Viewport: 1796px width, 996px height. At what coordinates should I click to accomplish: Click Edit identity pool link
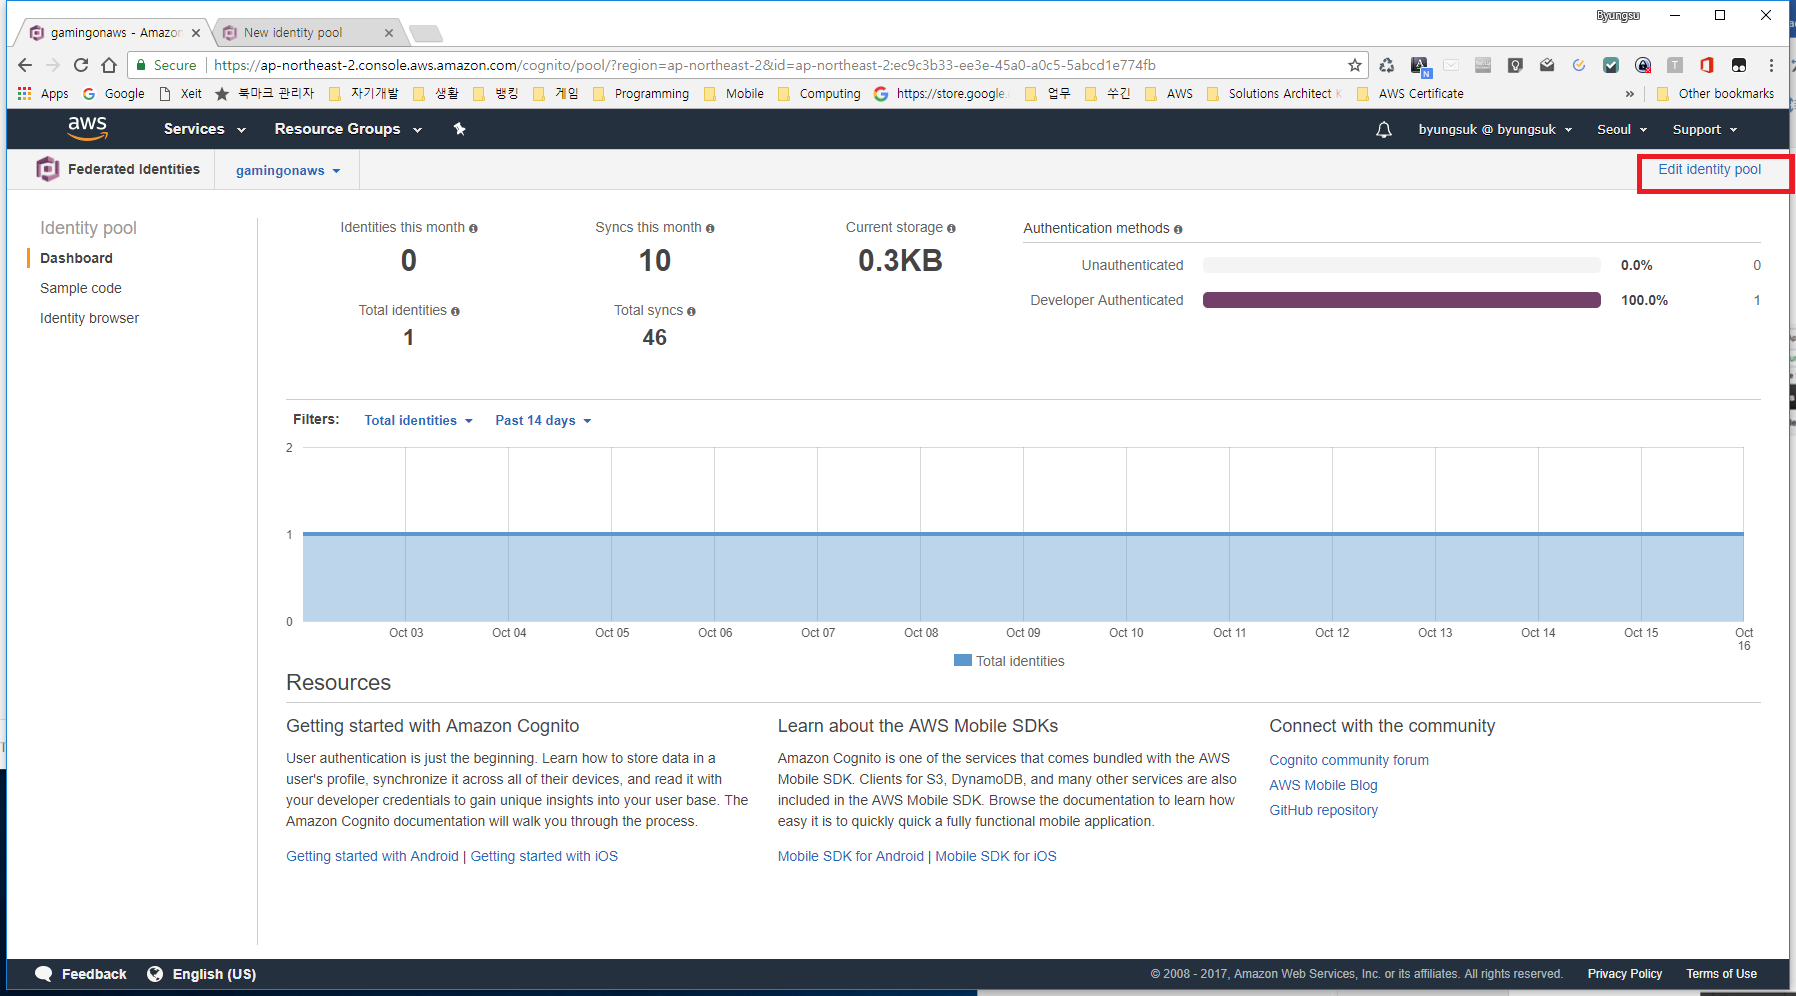(1710, 169)
